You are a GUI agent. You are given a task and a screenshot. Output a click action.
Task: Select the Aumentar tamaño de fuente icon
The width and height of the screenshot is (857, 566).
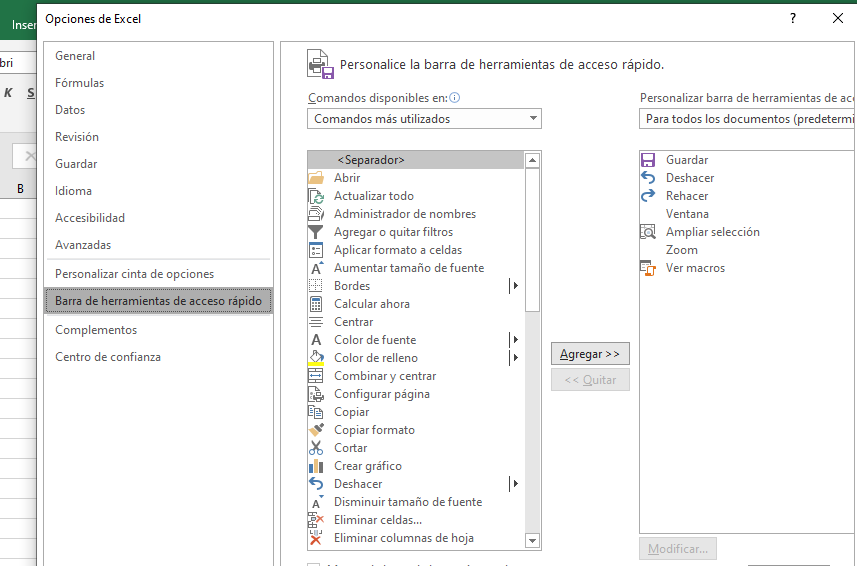pos(316,268)
